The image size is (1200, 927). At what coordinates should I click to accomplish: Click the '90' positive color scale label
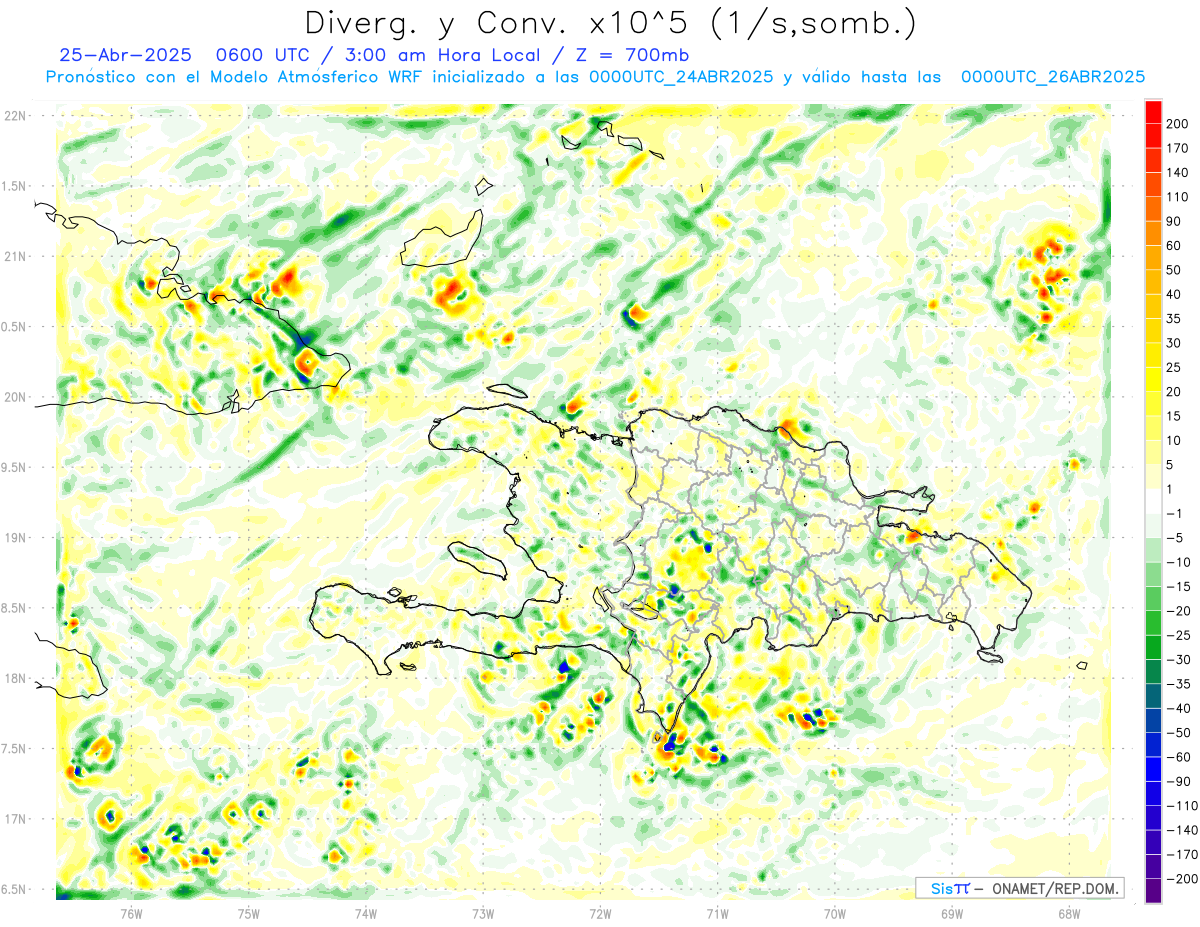click(x=1175, y=221)
